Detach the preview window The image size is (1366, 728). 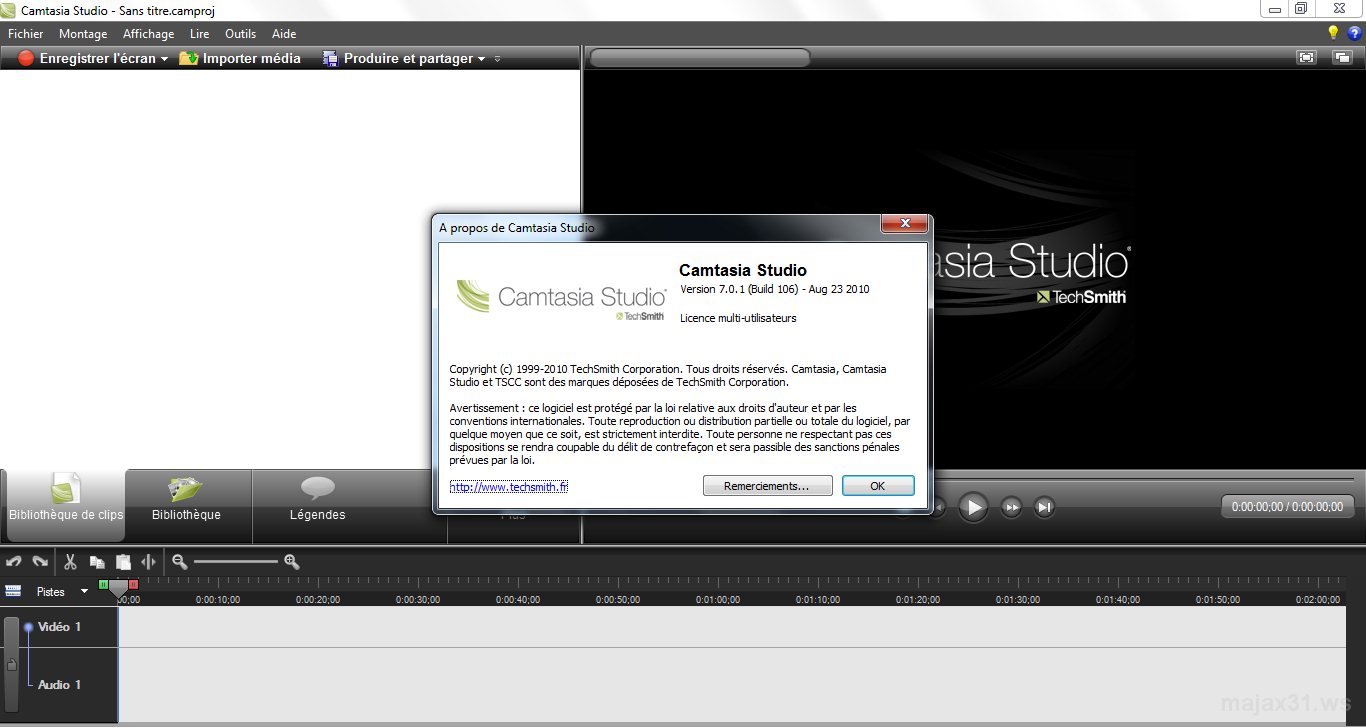1342,58
